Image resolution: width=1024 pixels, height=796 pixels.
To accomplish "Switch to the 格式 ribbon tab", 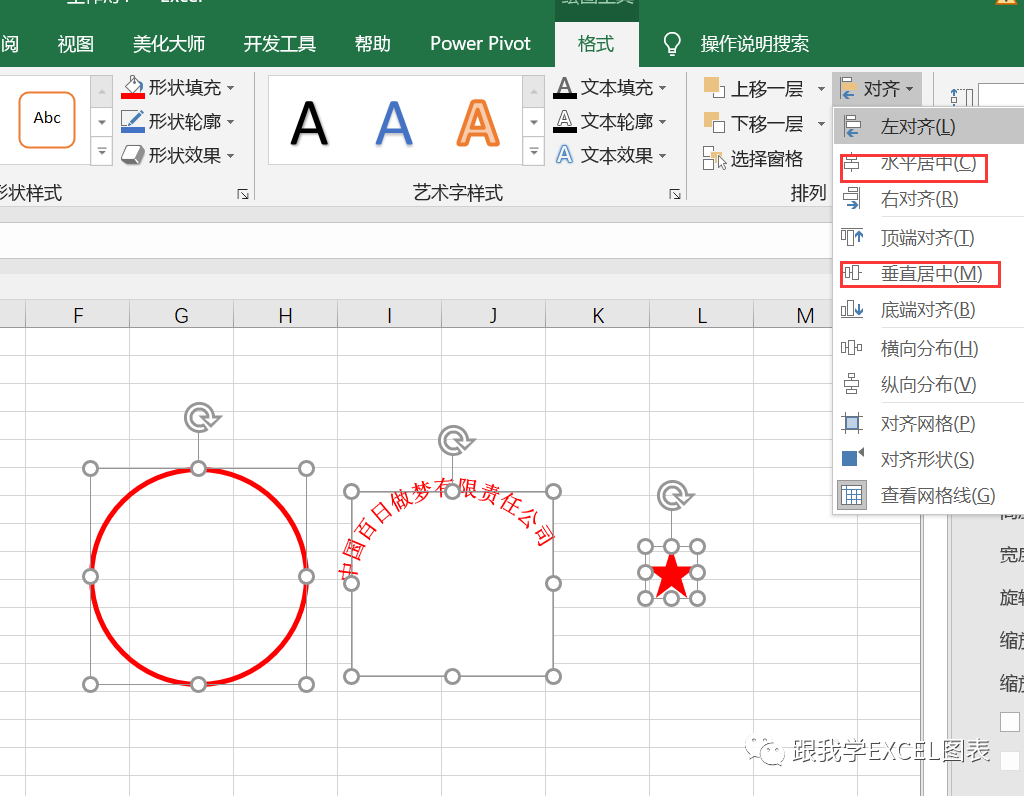I will pos(596,44).
